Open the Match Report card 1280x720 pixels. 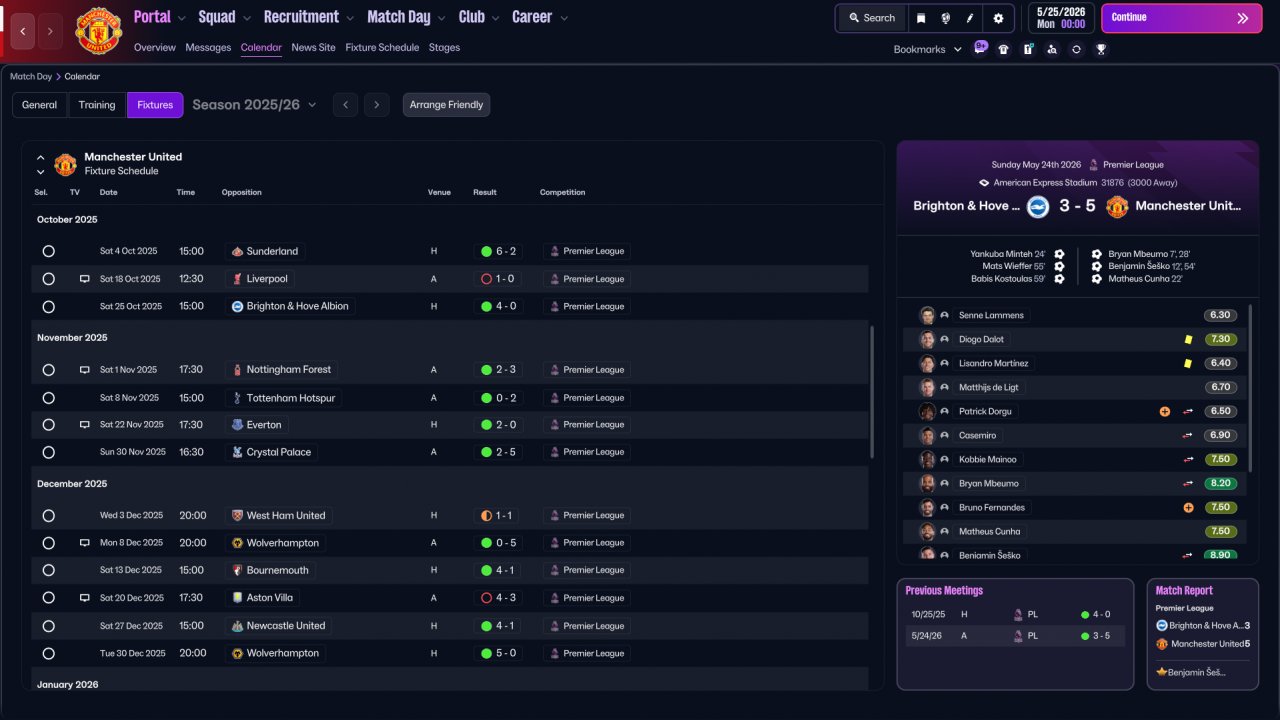1203,634
